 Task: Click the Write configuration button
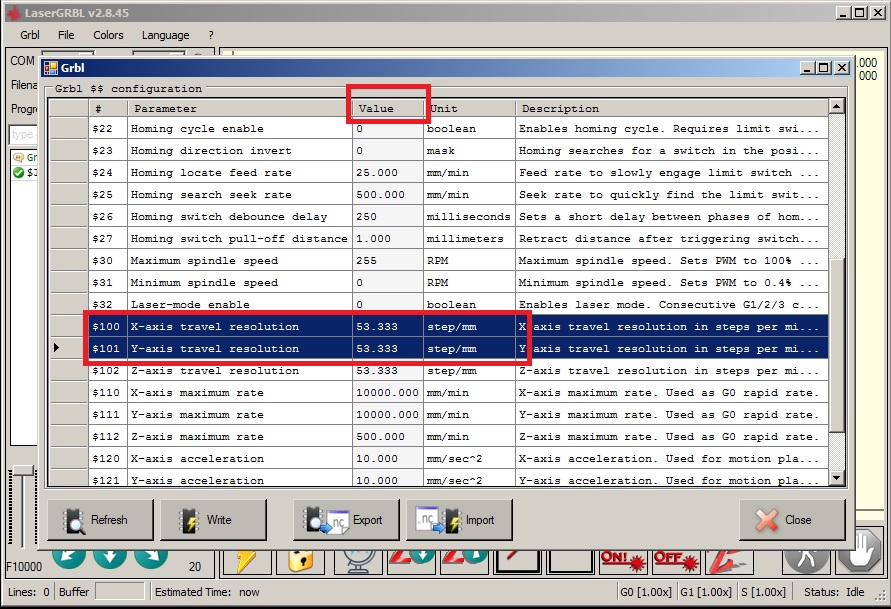tap(213, 519)
